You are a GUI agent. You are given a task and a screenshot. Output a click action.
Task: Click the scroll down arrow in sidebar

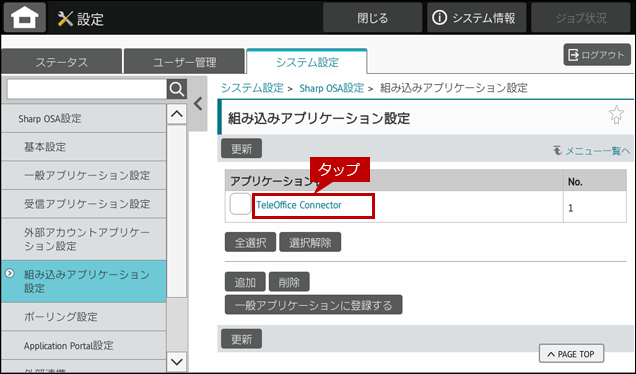pos(177,361)
